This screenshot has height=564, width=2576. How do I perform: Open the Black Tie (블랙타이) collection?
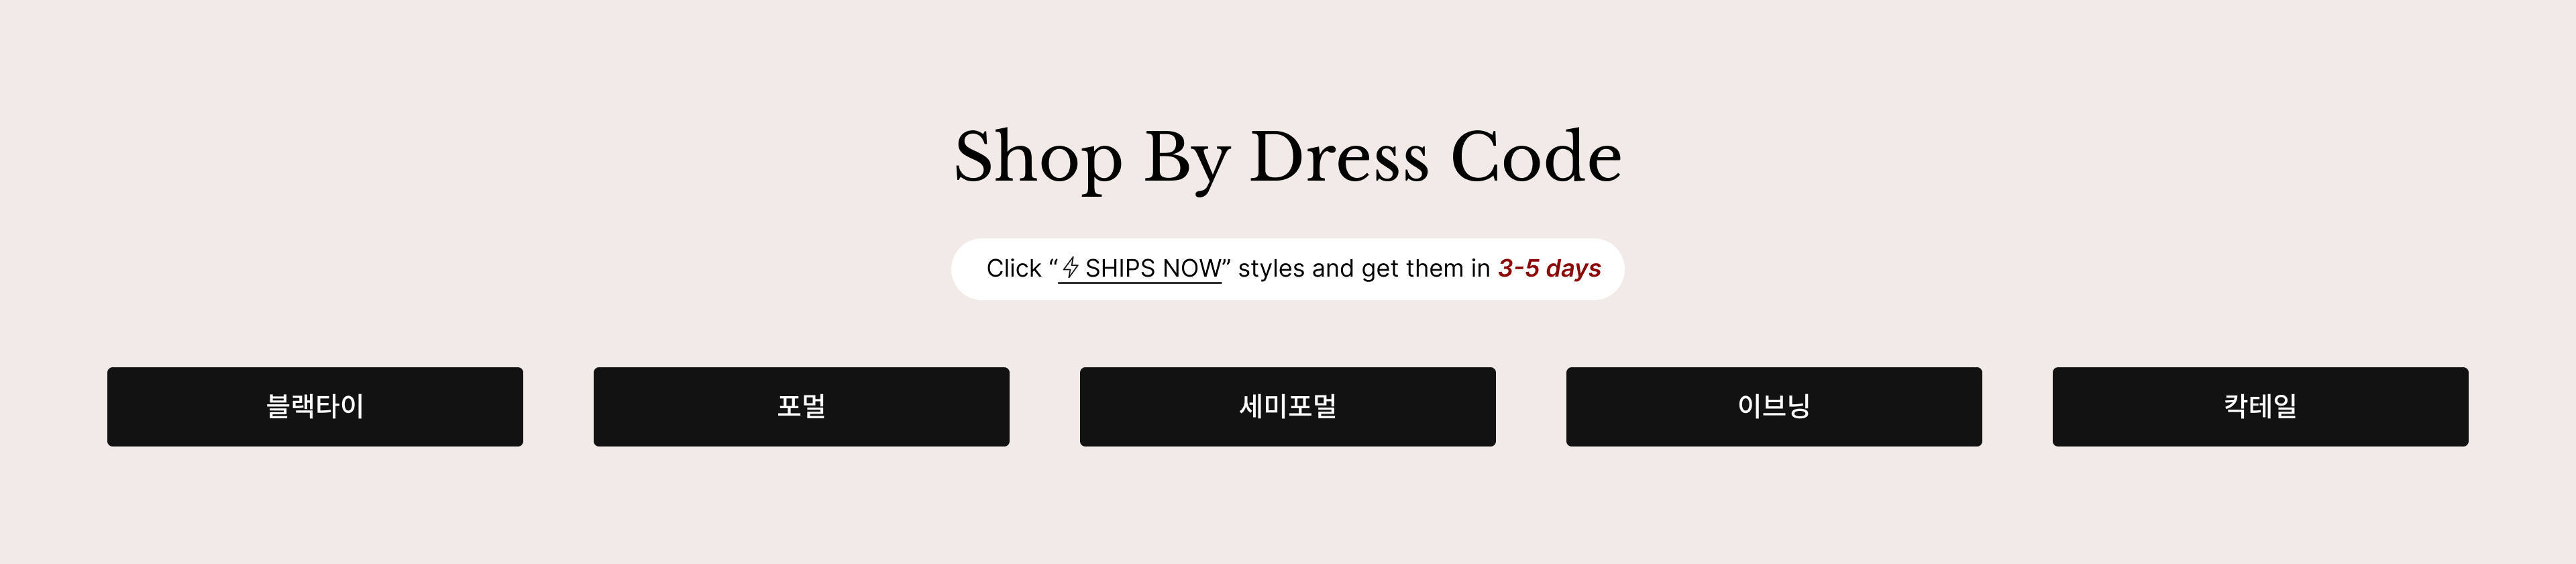(x=315, y=406)
